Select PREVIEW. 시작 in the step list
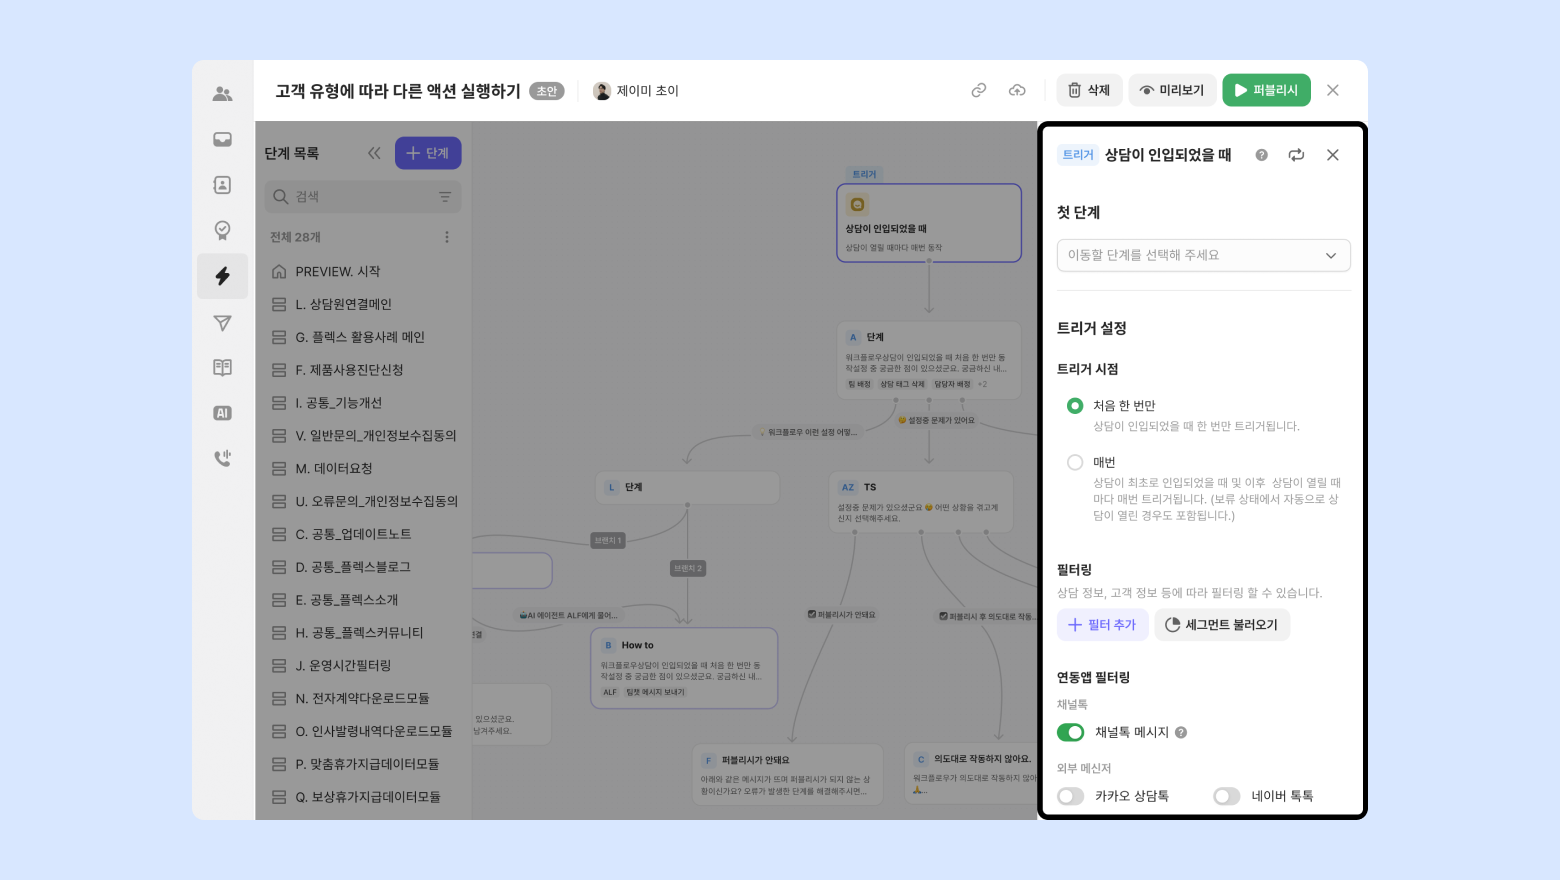Viewport: 1560px width, 880px height. click(363, 271)
